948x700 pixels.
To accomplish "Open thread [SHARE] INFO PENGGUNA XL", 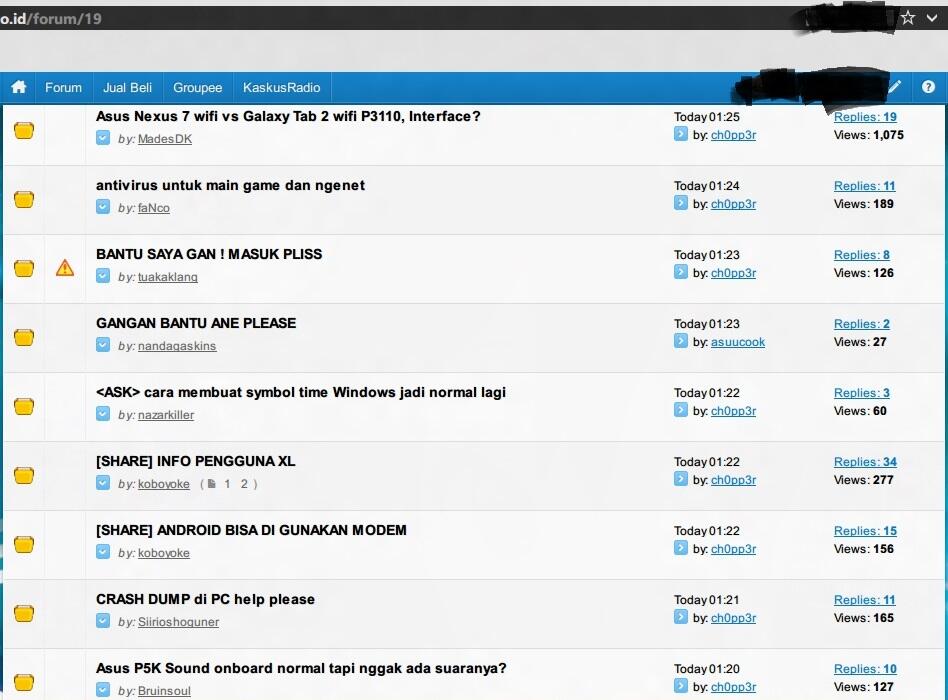I will (x=195, y=461).
